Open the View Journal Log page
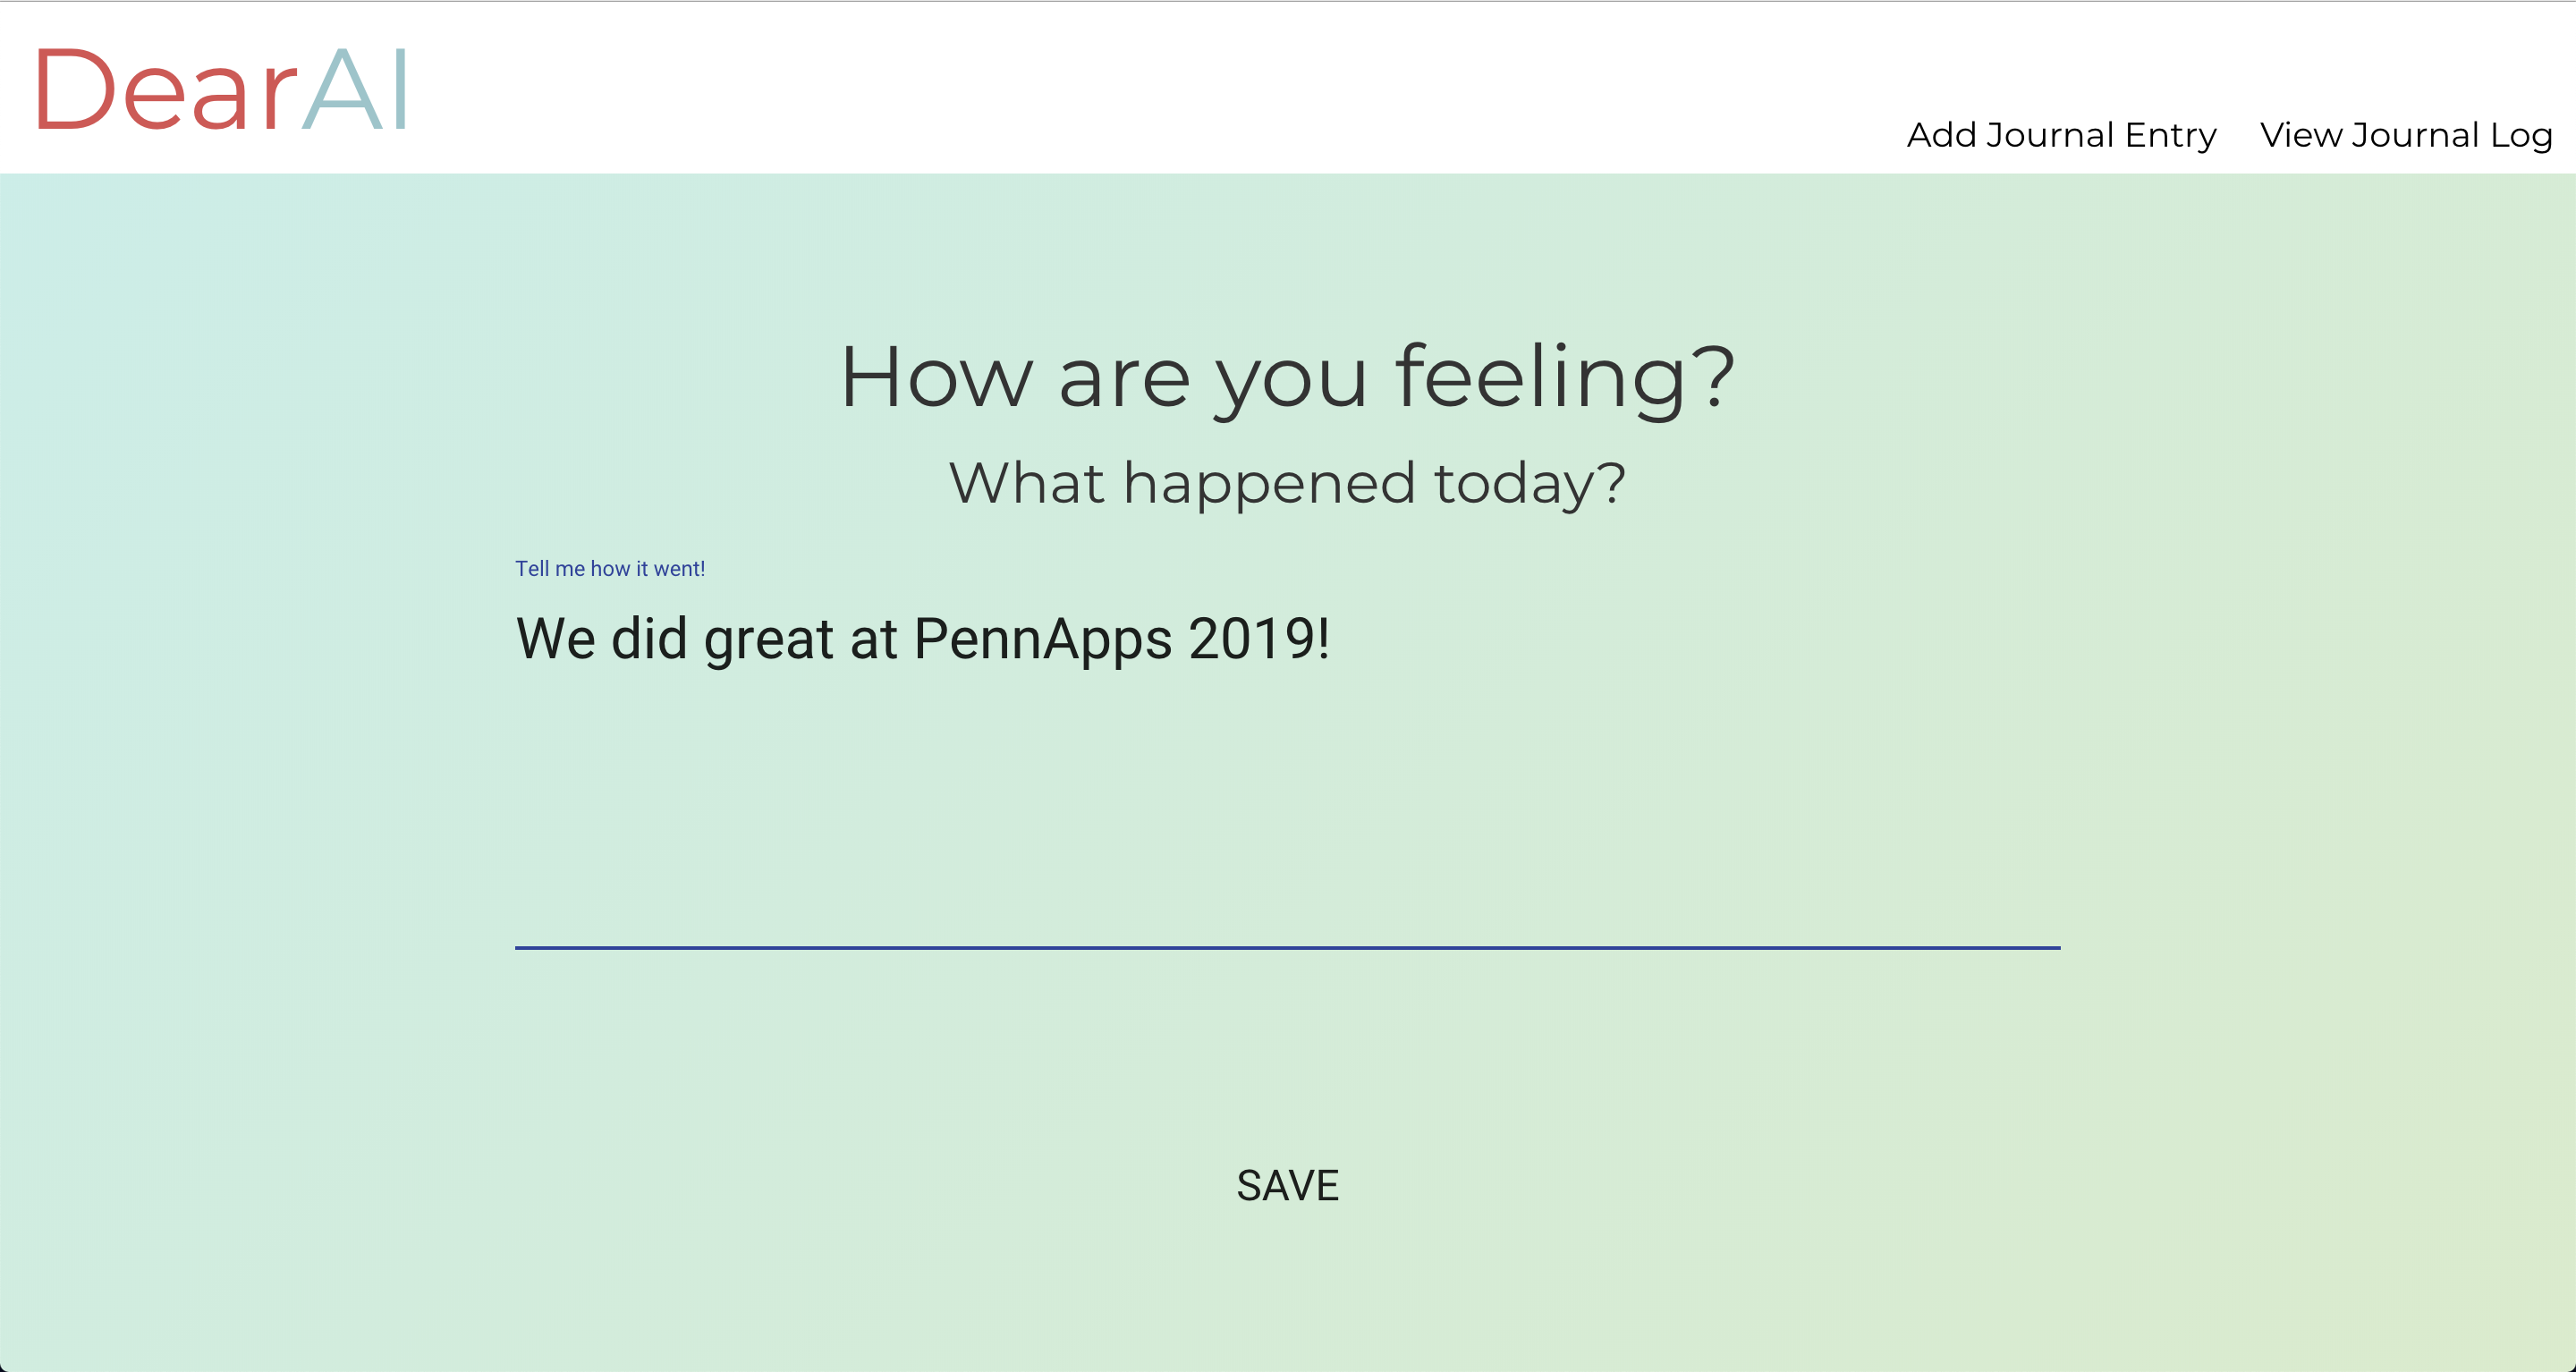 [2405, 135]
